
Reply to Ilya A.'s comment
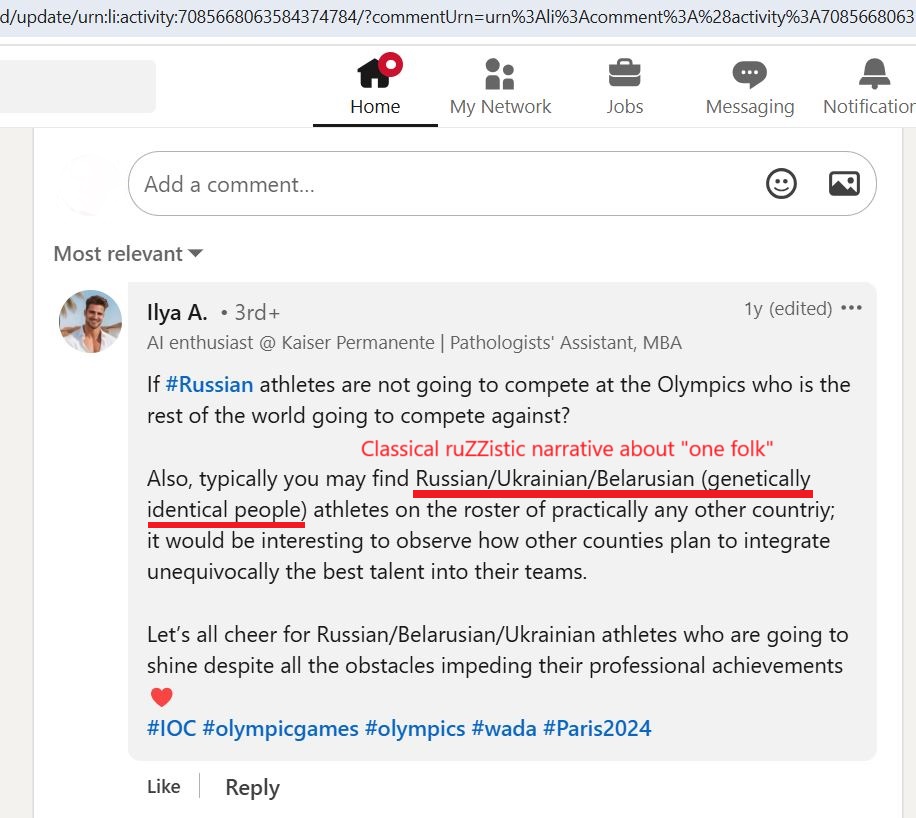point(252,787)
